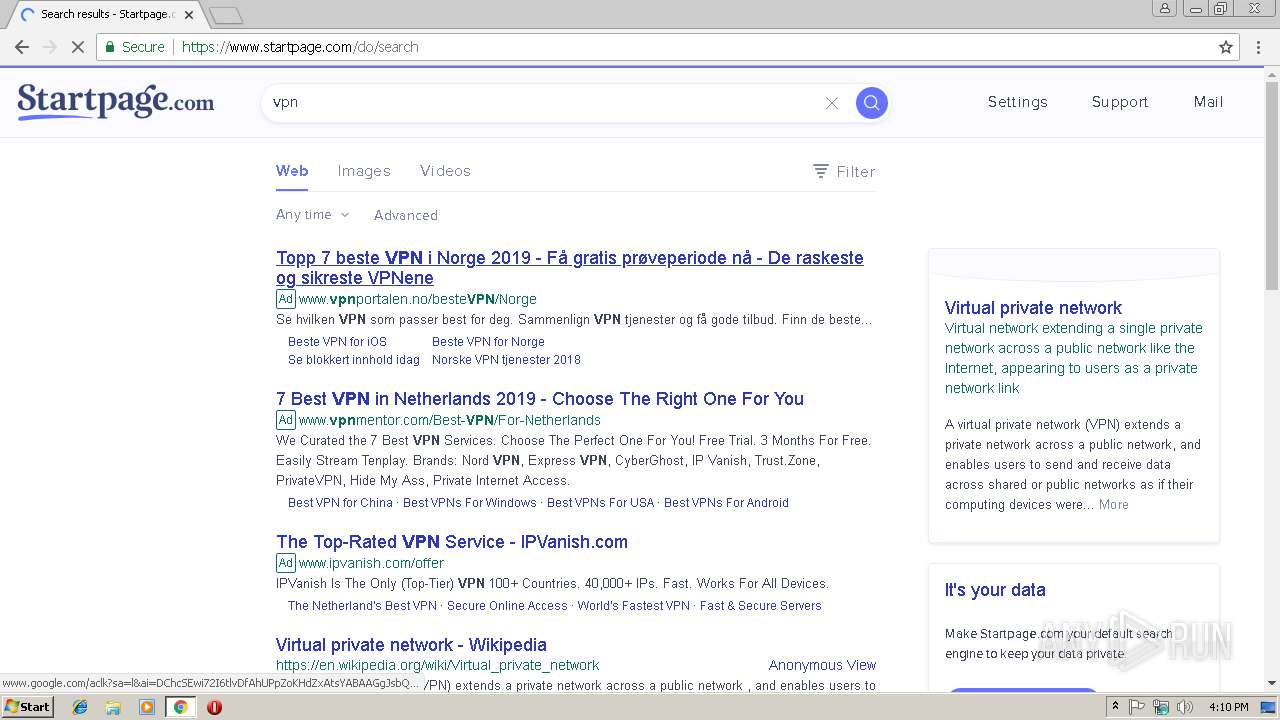Screen dimensions: 1280x720
Task: Open Internet Explorer from the taskbar
Action: (x=80, y=707)
